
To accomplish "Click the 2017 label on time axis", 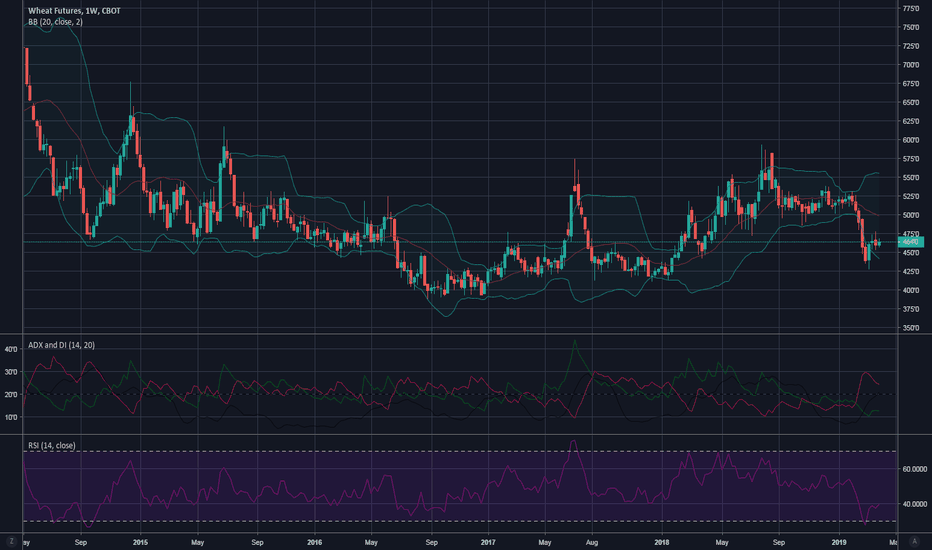I will 488,542.
